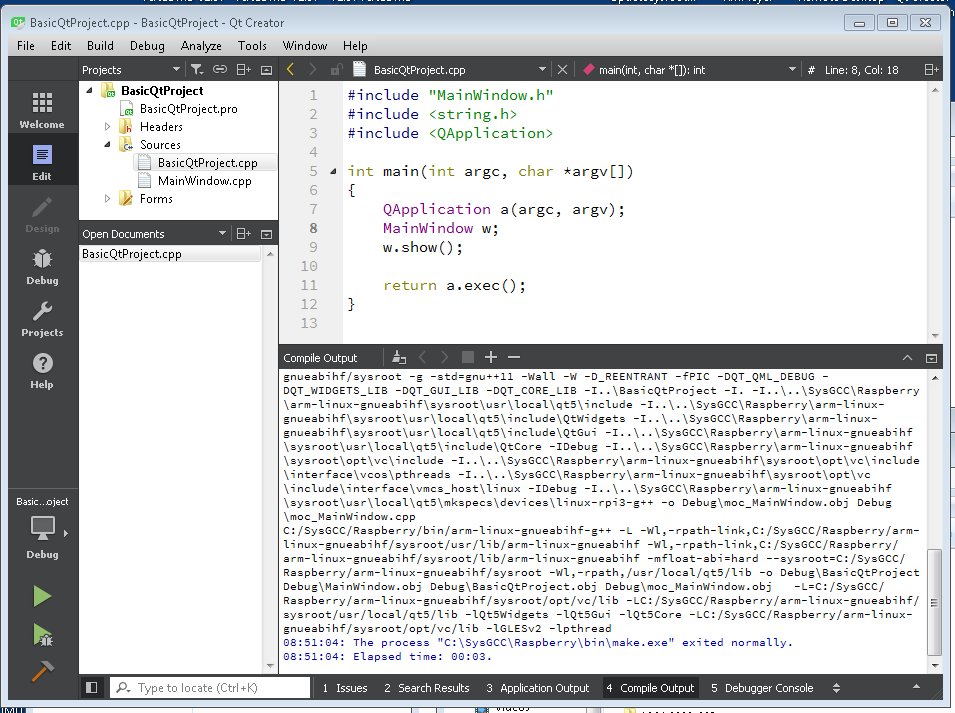Viewport: 955px width, 713px height.
Task: Open Design mode
Action: (42, 214)
